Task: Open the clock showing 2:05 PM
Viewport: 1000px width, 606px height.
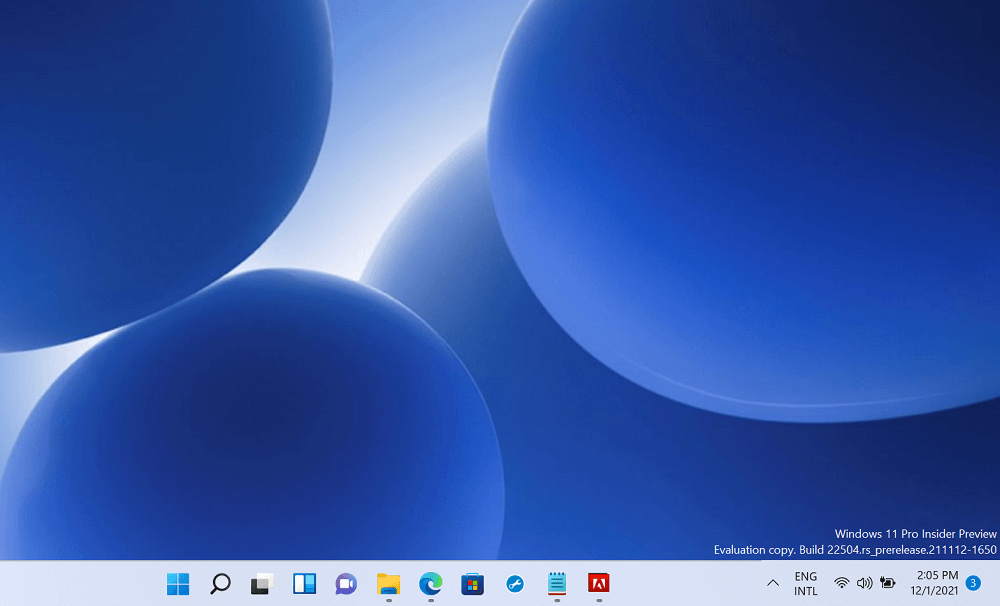Action: (934, 583)
